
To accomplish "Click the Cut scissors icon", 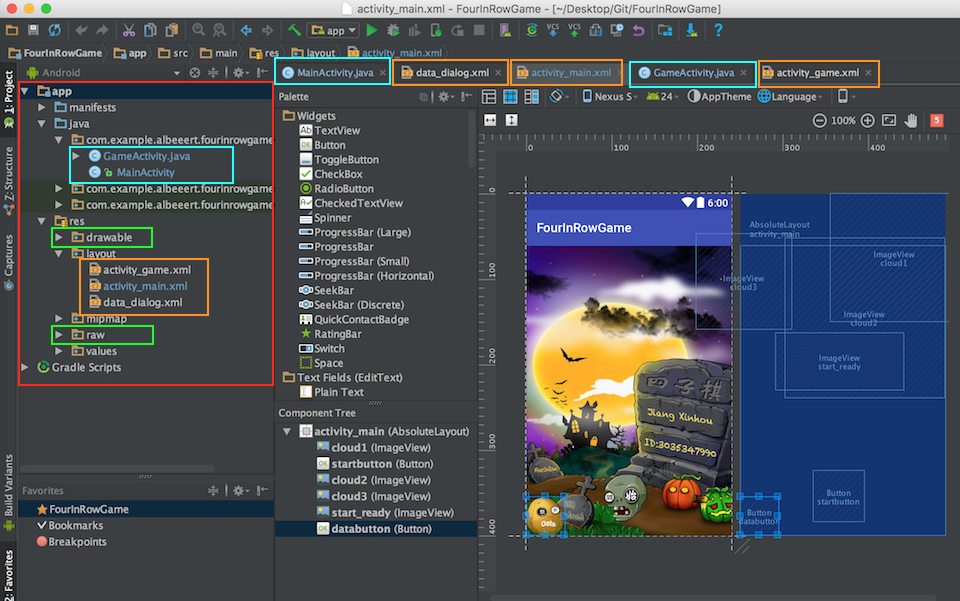I will point(129,30).
